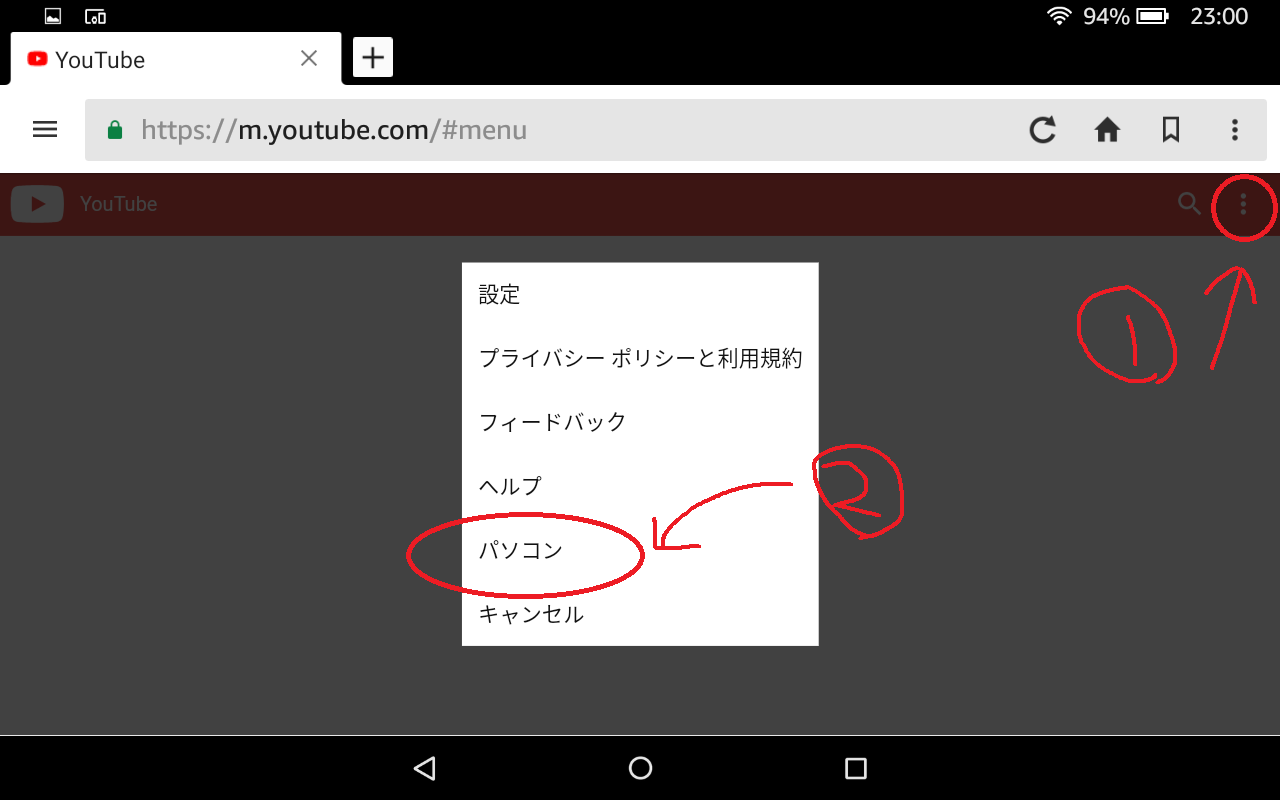
Task: Open YouTube three-dot menu in header
Action: pyautogui.click(x=1243, y=205)
